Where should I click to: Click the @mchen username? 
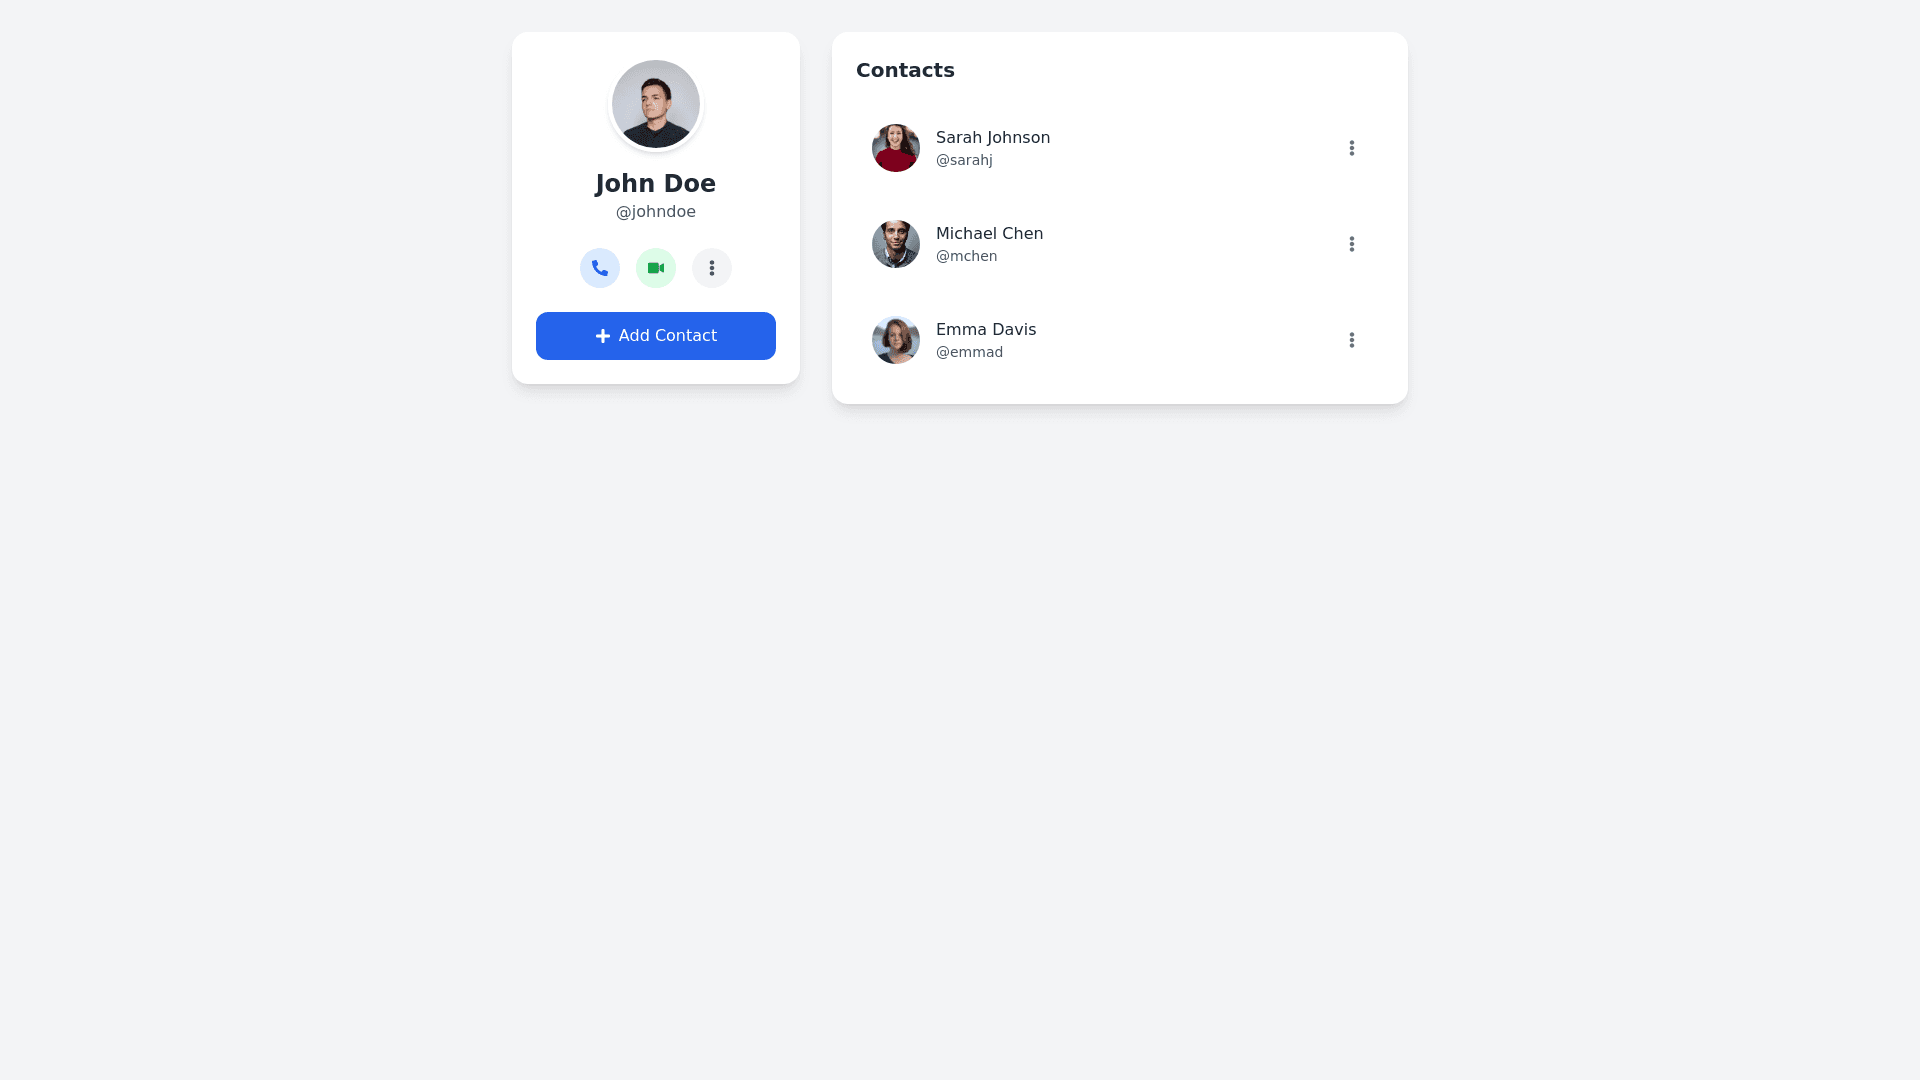click(x=966, y=256)
